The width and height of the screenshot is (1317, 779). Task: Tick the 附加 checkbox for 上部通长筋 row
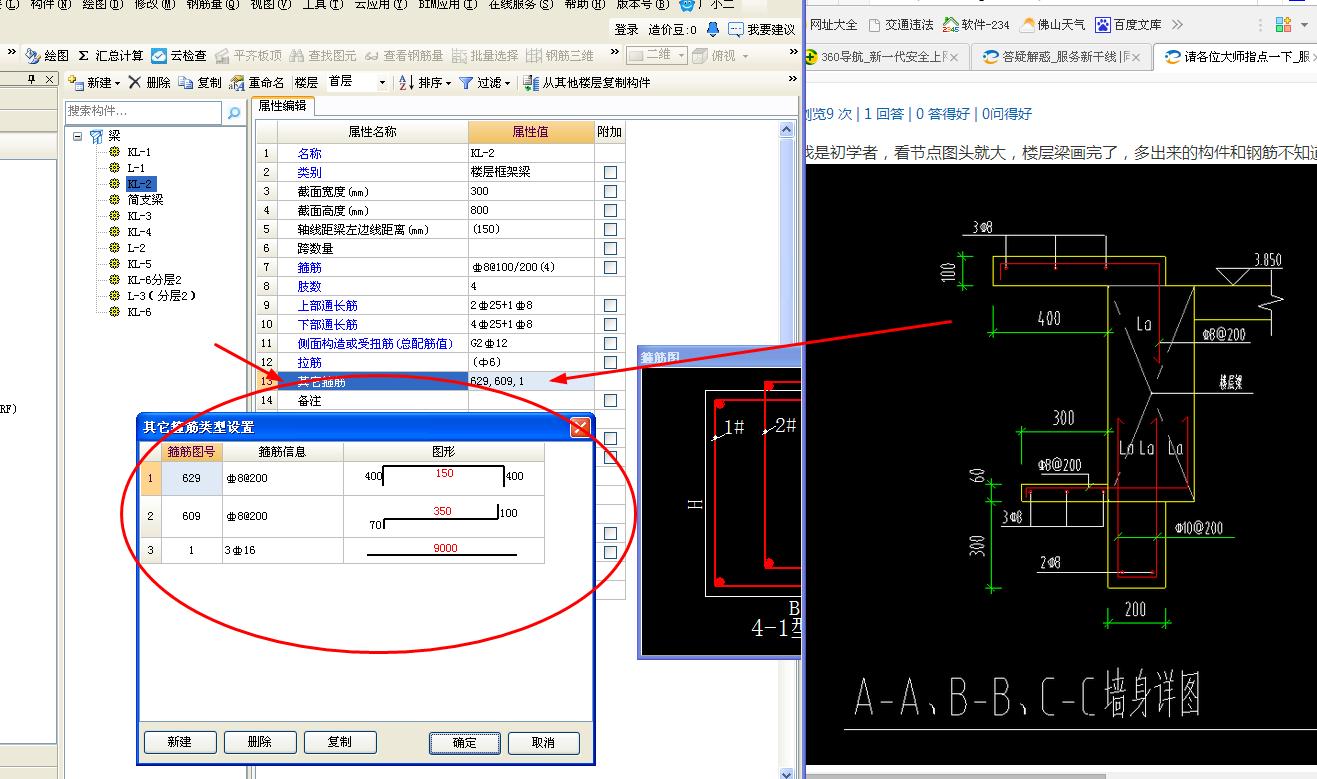point(610,305)
